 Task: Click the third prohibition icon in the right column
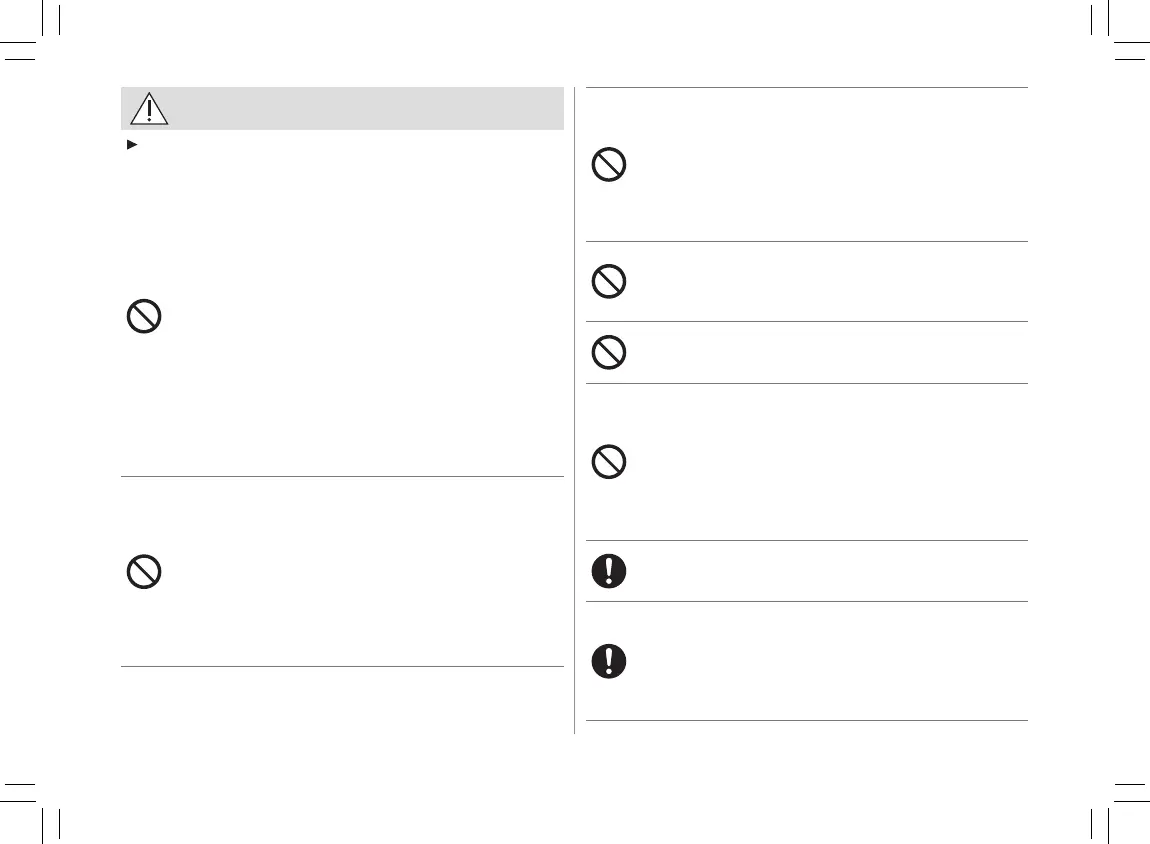(x=609, y=352)
